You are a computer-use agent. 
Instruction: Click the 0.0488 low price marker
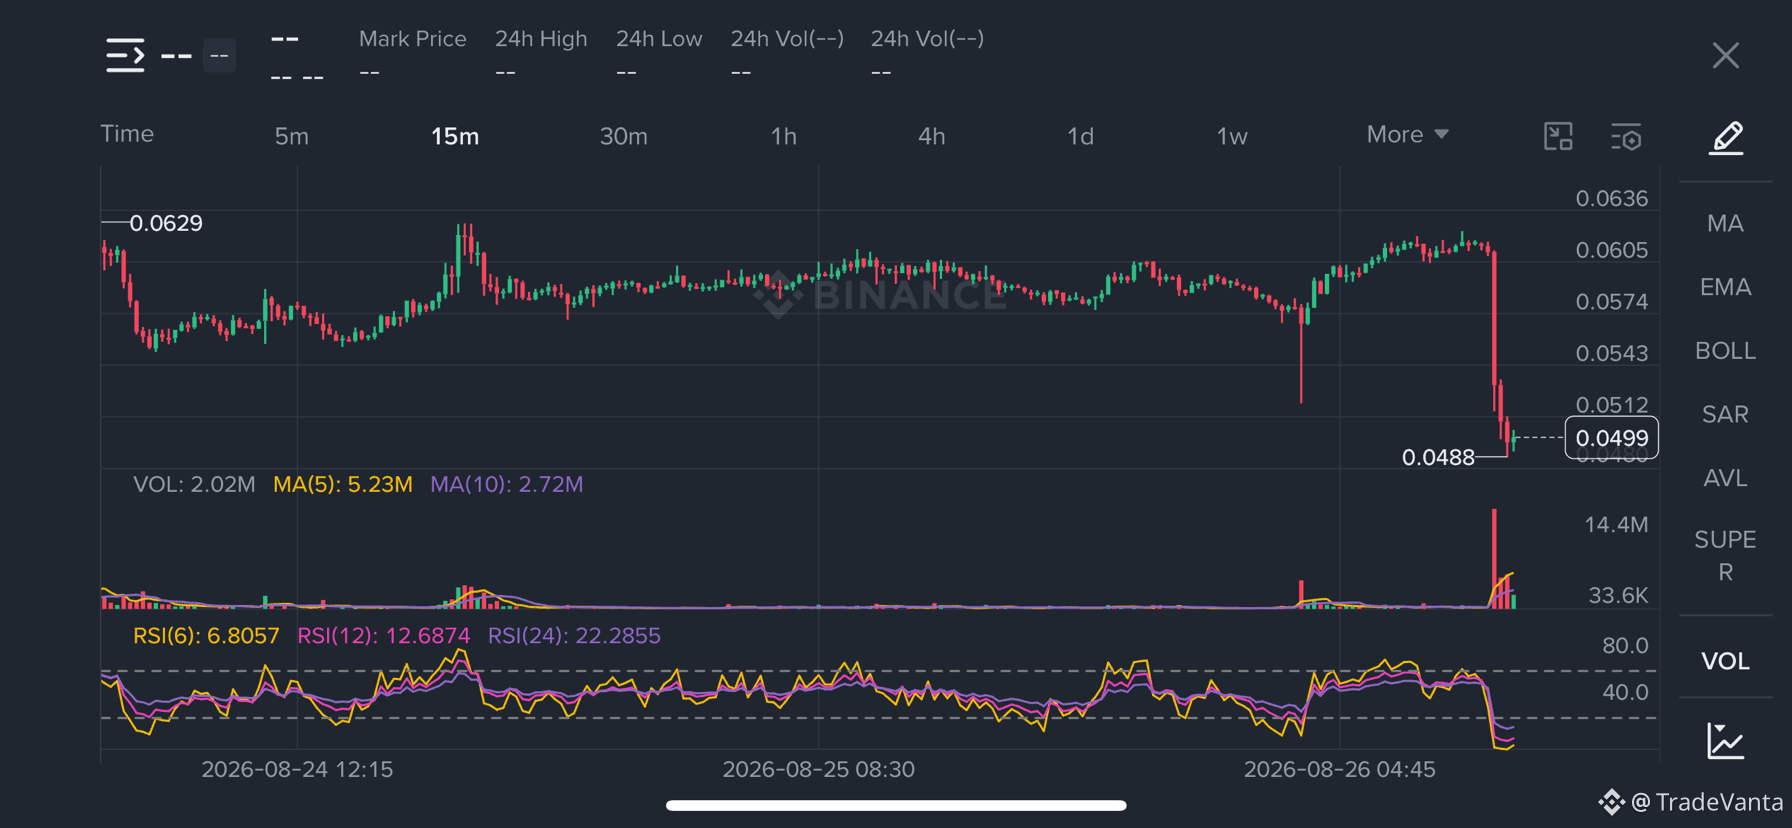pyautogui.click(x=1438, y=457)
